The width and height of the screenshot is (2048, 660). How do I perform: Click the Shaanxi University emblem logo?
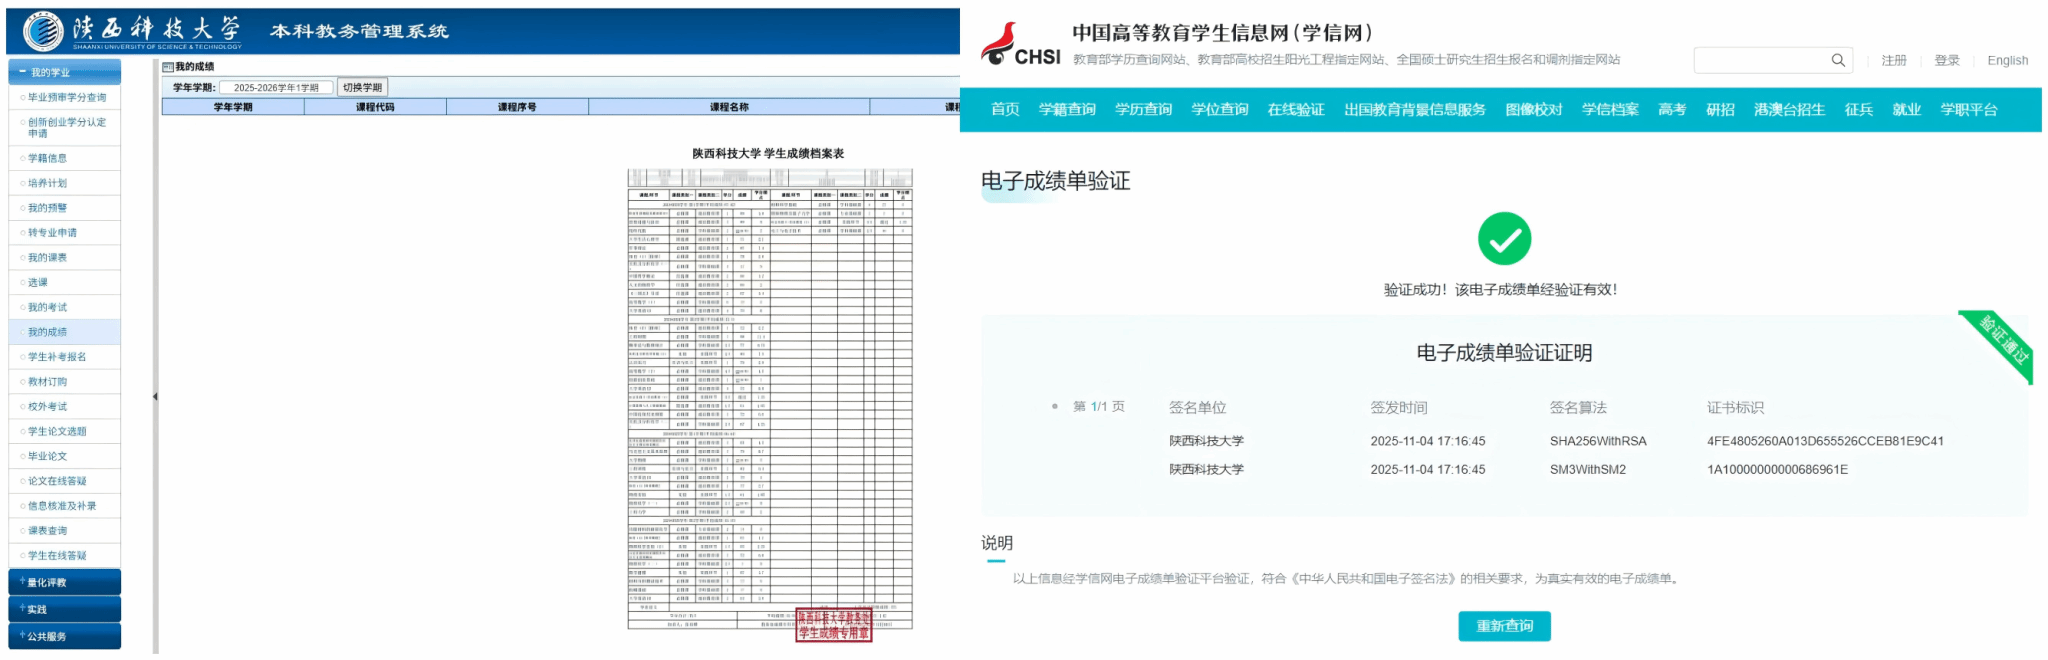point(43,31)
